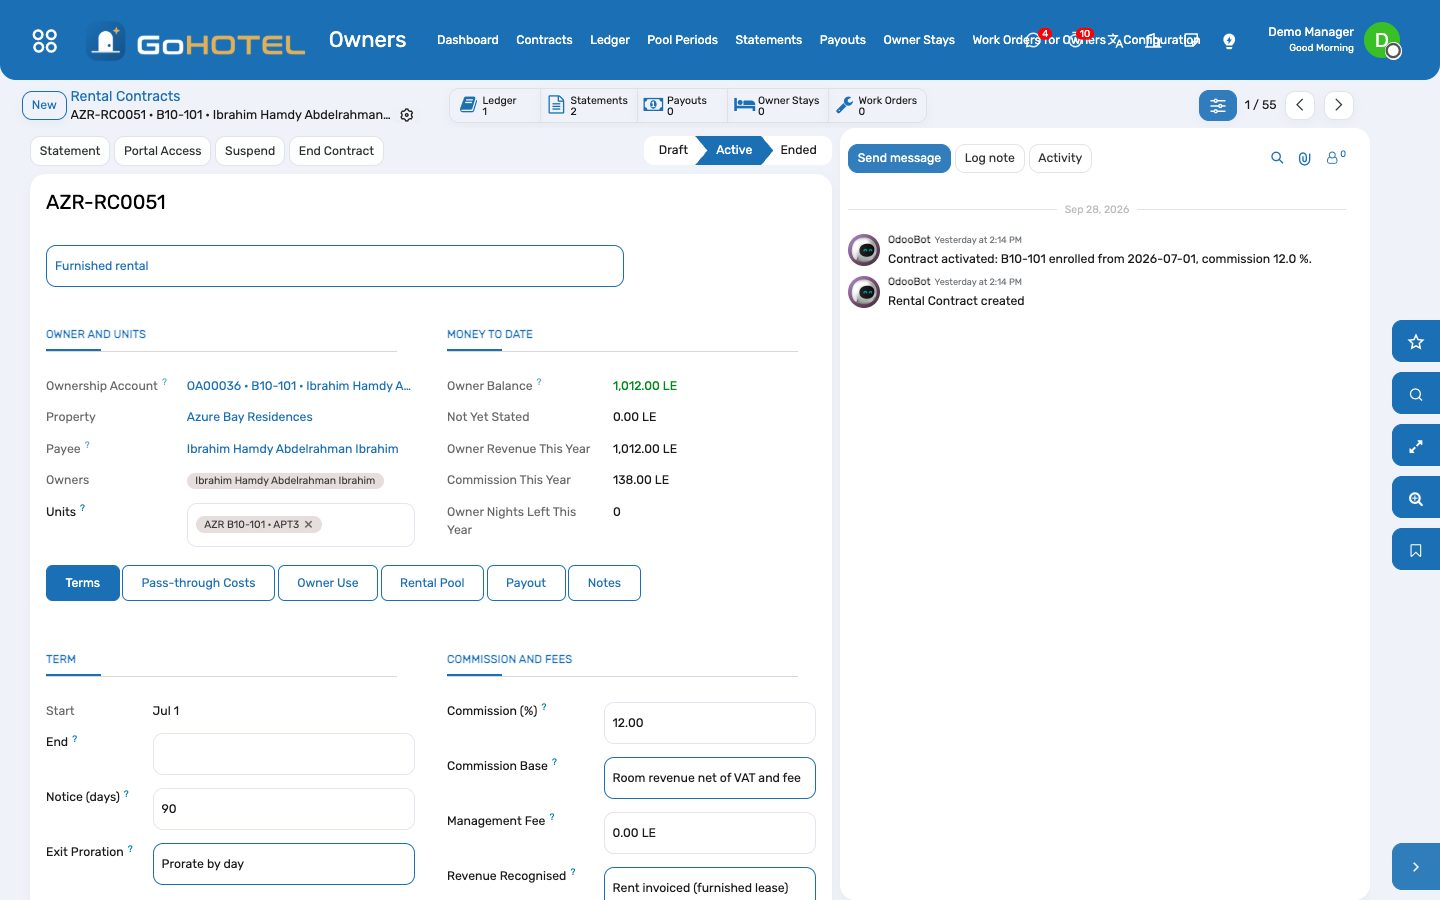Switch to the Rental Pool tab
This screenshot has width=1440, height=900.
(x=432, y=583)
